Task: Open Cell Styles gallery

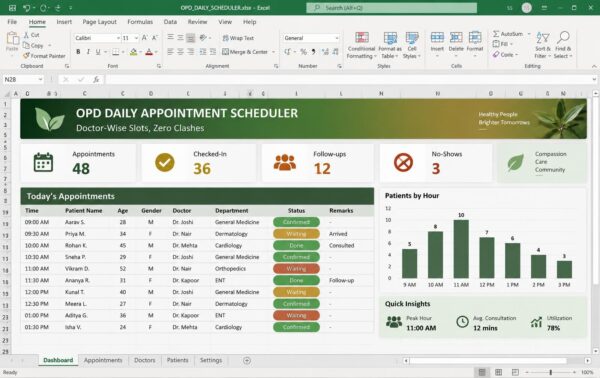Action: pos(412,45)
